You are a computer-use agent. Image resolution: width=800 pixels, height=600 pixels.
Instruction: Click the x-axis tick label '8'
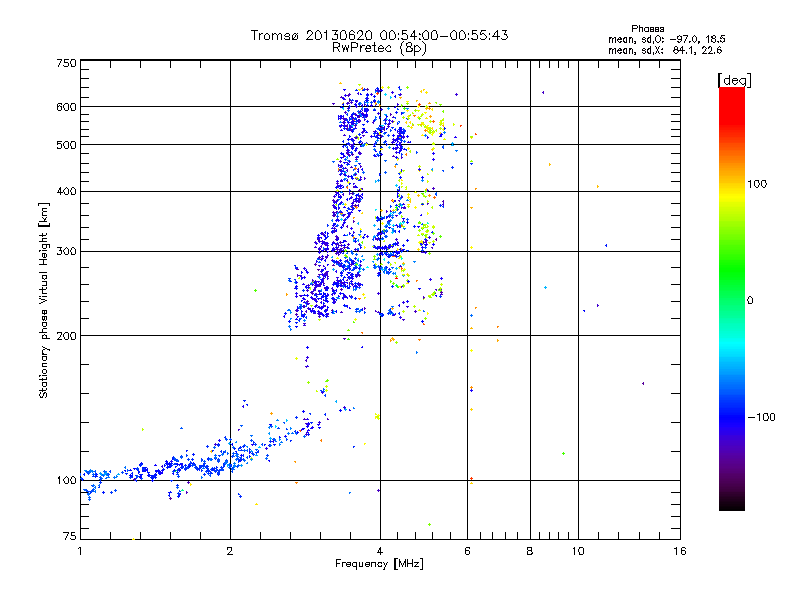(x=530, y=551)
